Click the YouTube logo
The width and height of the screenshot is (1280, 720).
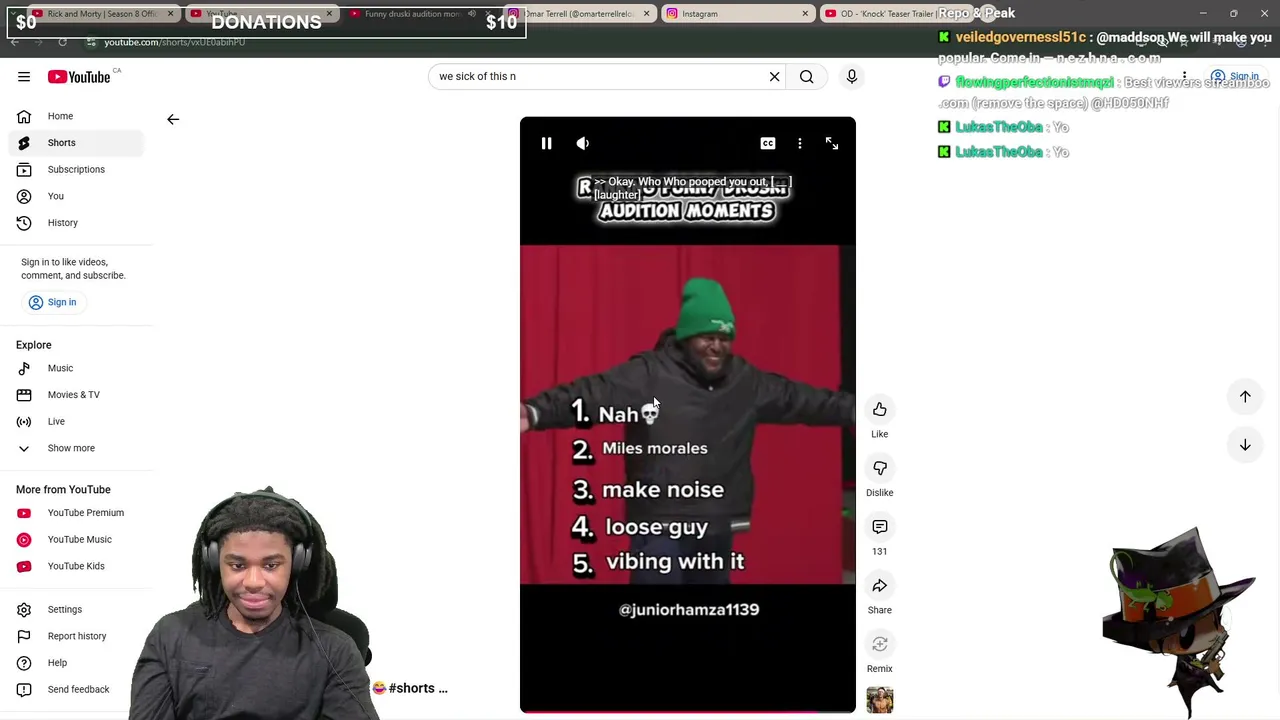(79, 76)
